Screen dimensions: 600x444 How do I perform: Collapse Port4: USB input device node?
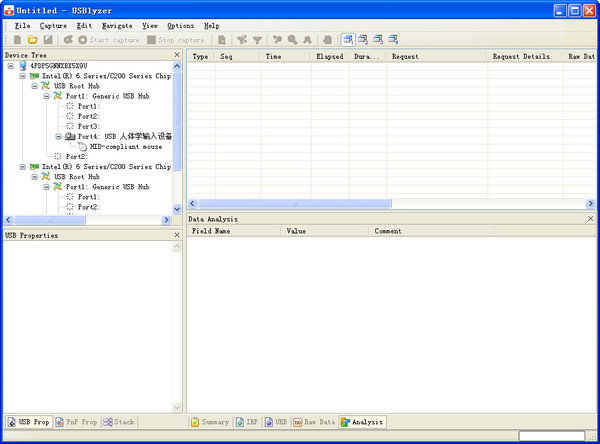(58, 136)
